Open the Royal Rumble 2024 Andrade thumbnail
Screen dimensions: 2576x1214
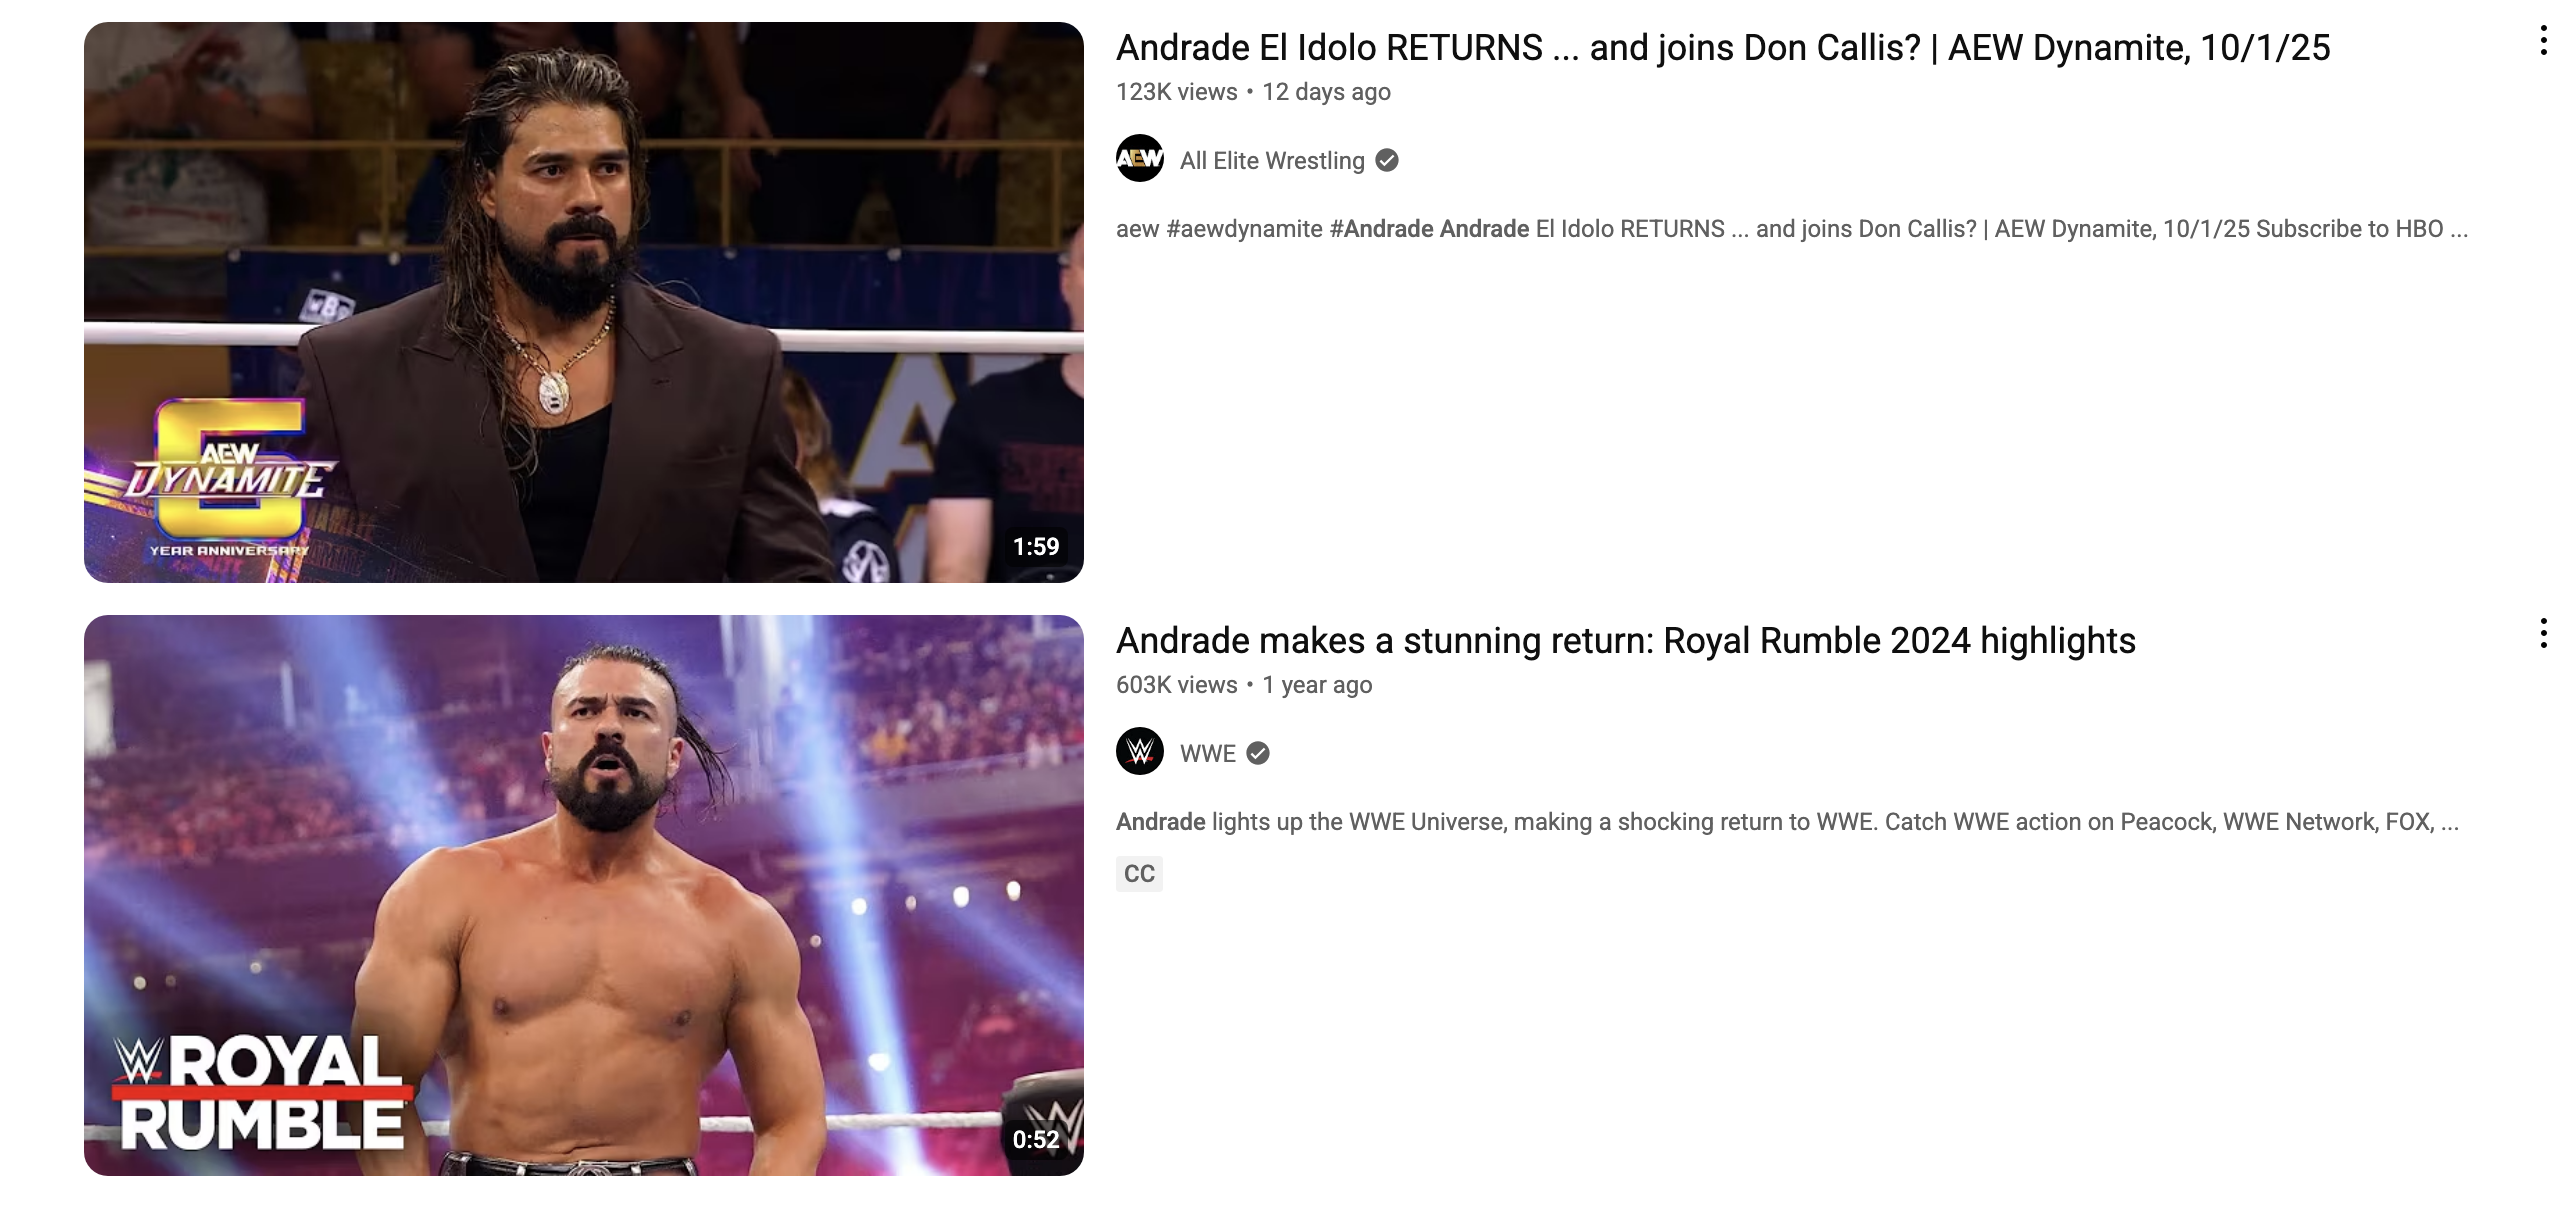583,895
